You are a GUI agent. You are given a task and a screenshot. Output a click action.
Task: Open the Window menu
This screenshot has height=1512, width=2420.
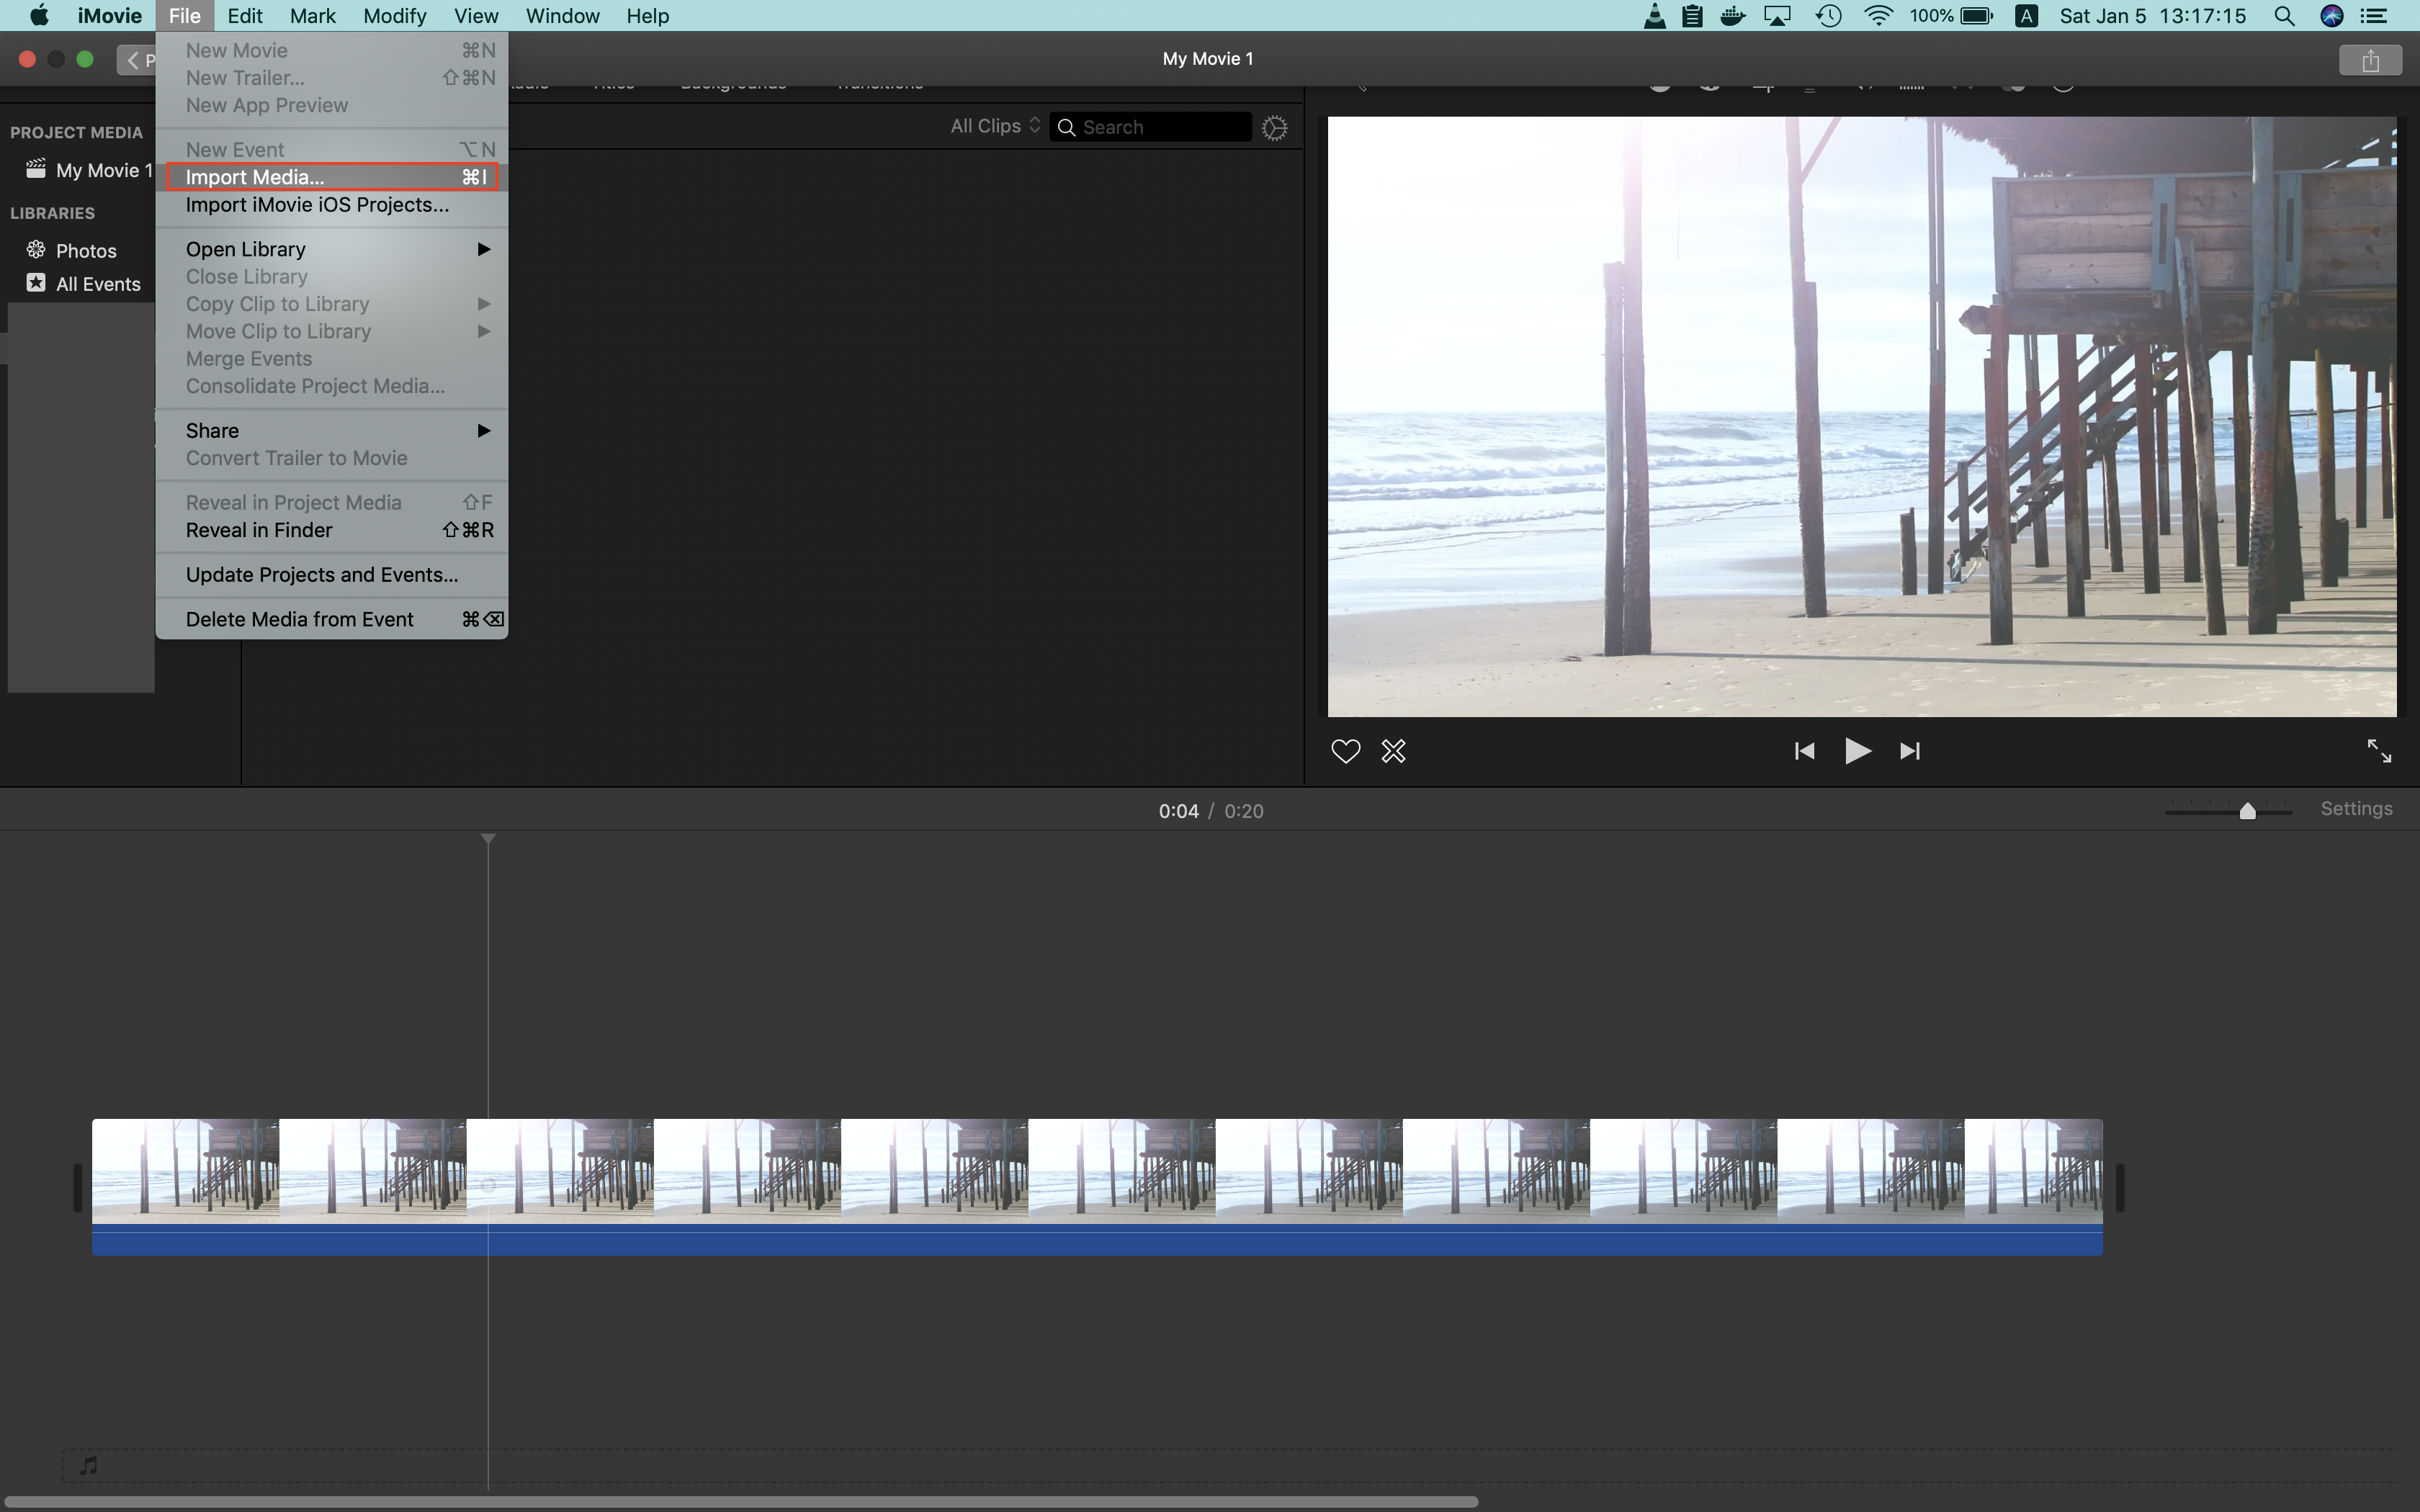pyautogui.click(x=563, y=16)
